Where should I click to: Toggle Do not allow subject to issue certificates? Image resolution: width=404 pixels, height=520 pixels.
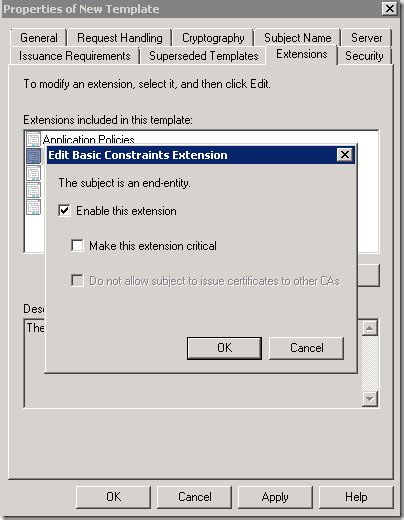click(77, 281)
